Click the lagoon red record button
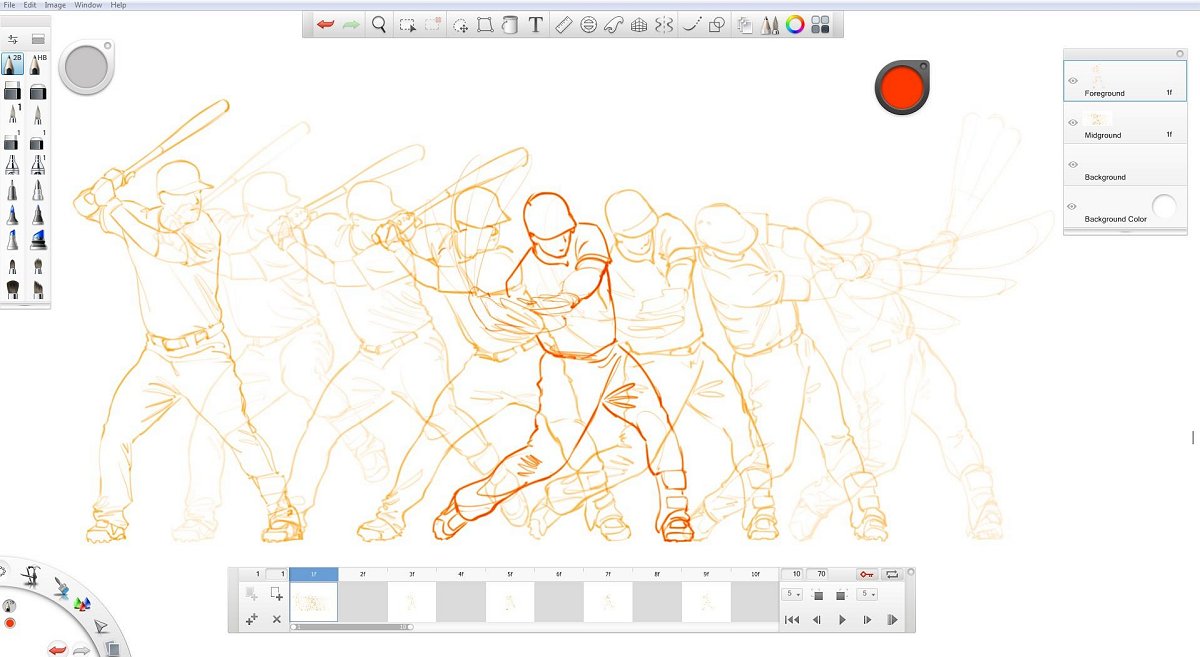Screen dimensions: 1200x657 click(x=10, y=623)
